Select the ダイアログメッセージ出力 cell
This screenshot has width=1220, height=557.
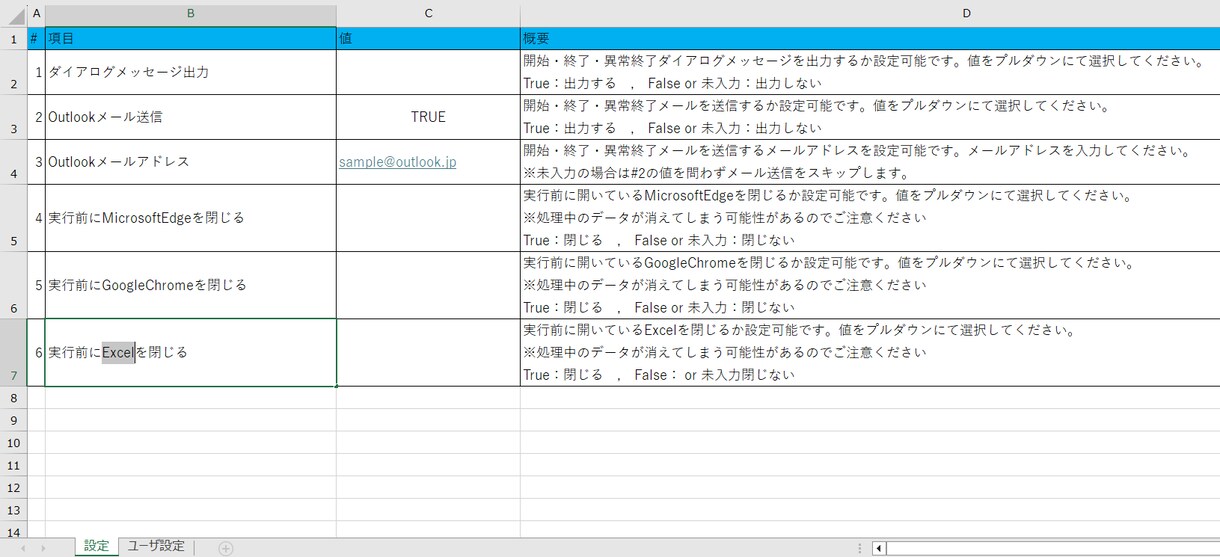pos(191,72)
